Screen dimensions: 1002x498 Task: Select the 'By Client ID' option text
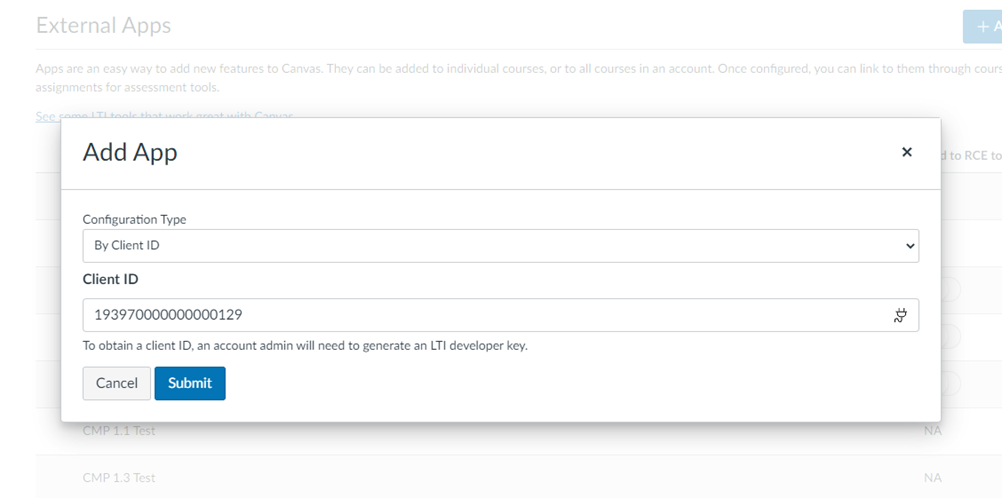127,245
